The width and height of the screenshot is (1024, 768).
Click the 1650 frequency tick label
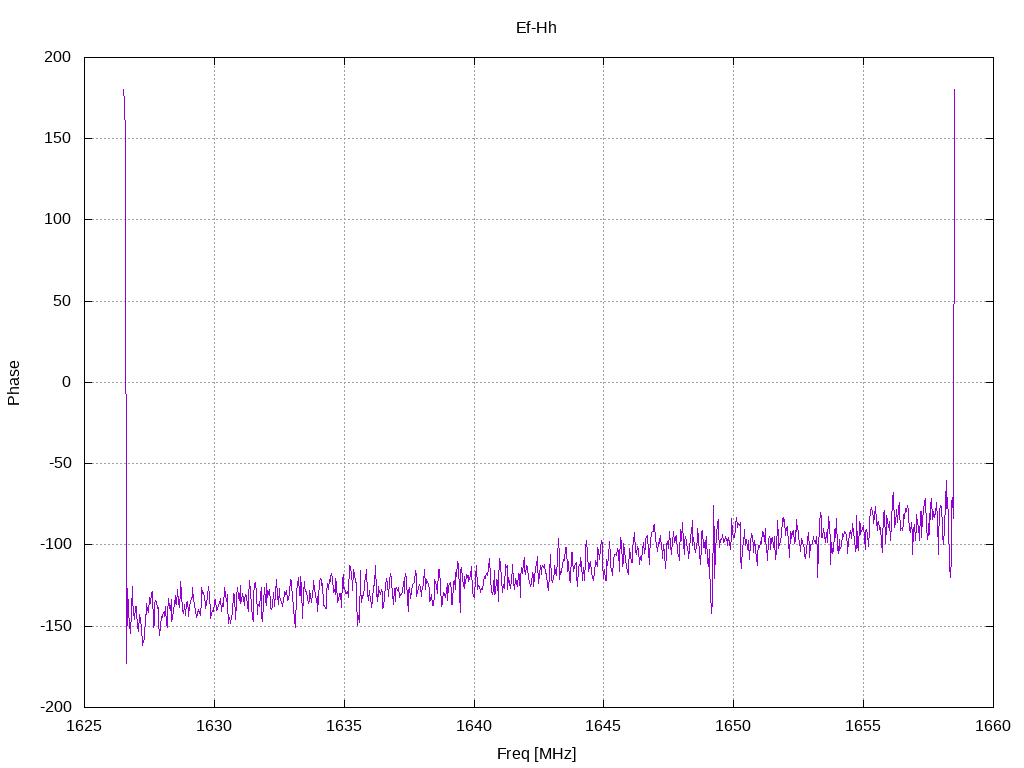point(733,726)
